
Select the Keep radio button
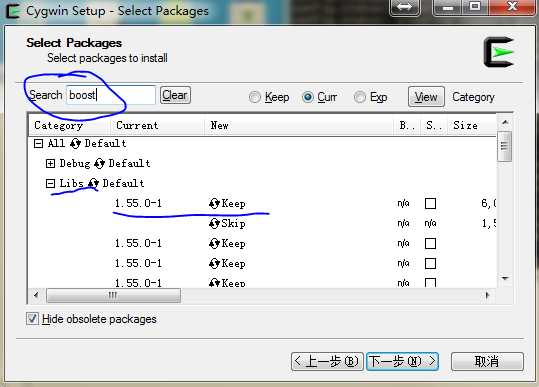255,97
